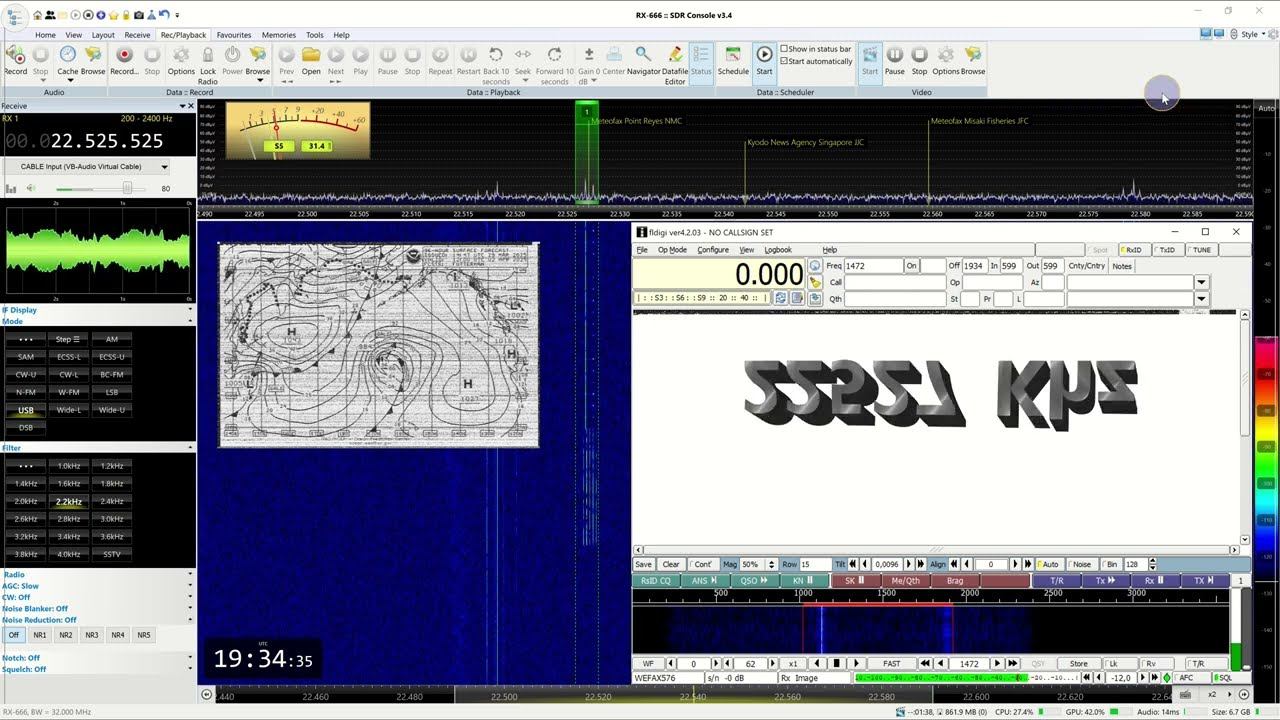Open the Favourites ribbon tab
The height and width of the screenshot is (720, 1280).
(234, 35)
